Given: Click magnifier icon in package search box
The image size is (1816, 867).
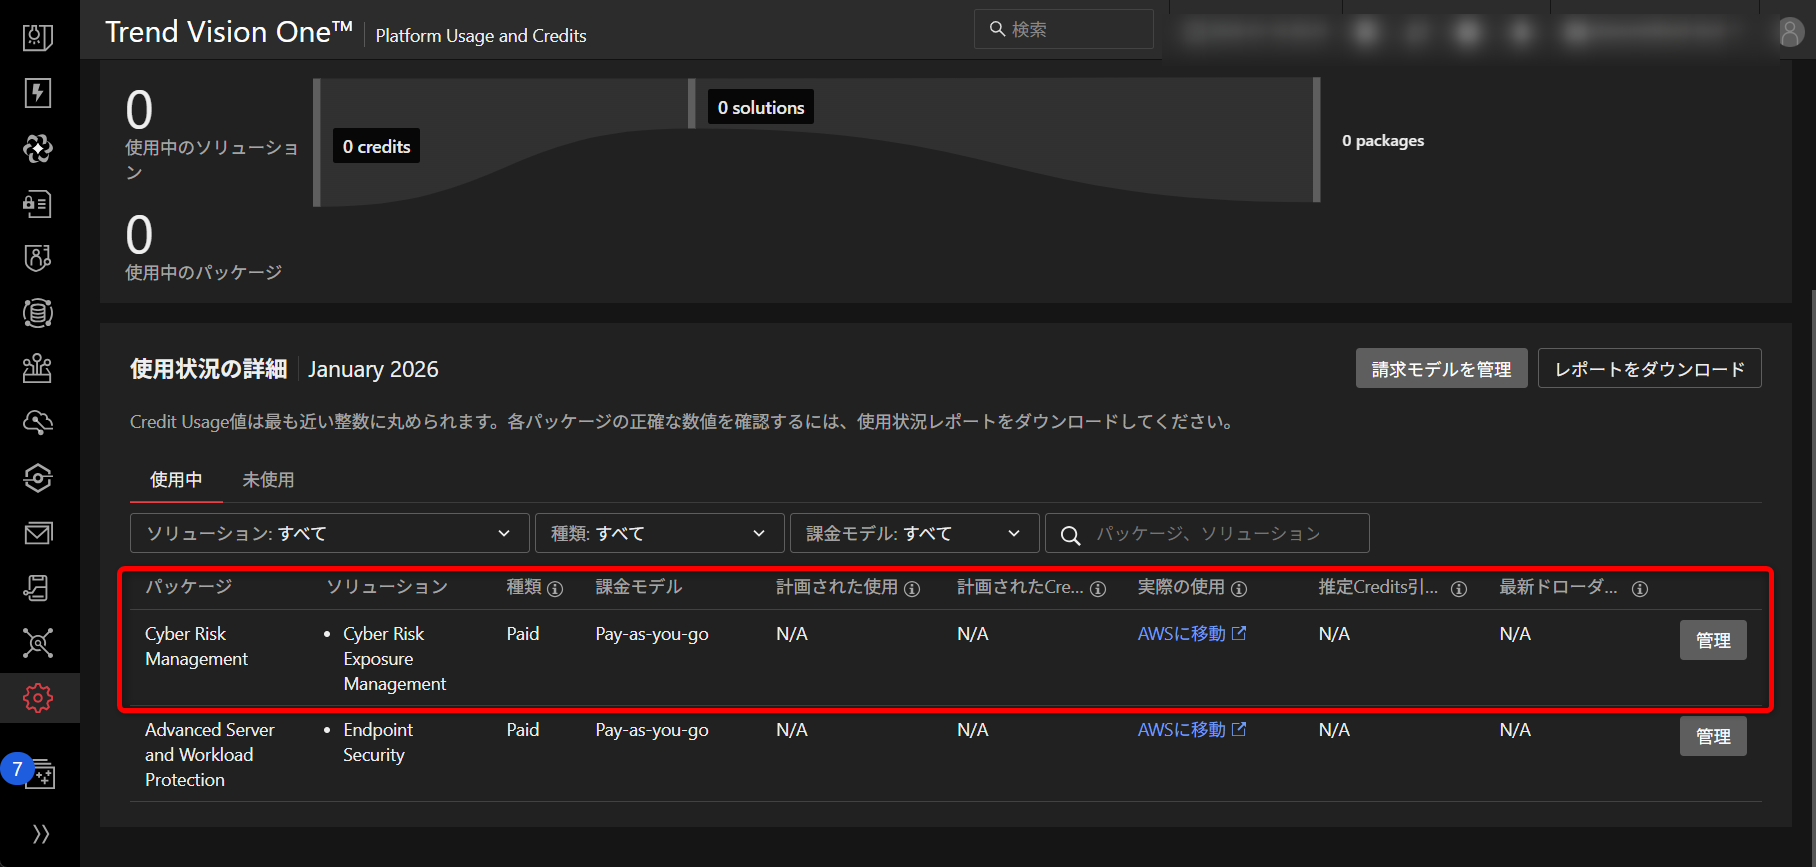Looking at the screenshot, I should click(x=1070, y=535).
